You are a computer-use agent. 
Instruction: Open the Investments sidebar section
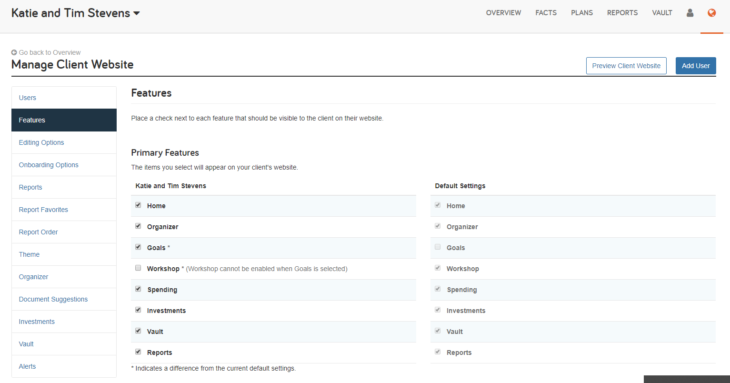(x=64, y=321)
